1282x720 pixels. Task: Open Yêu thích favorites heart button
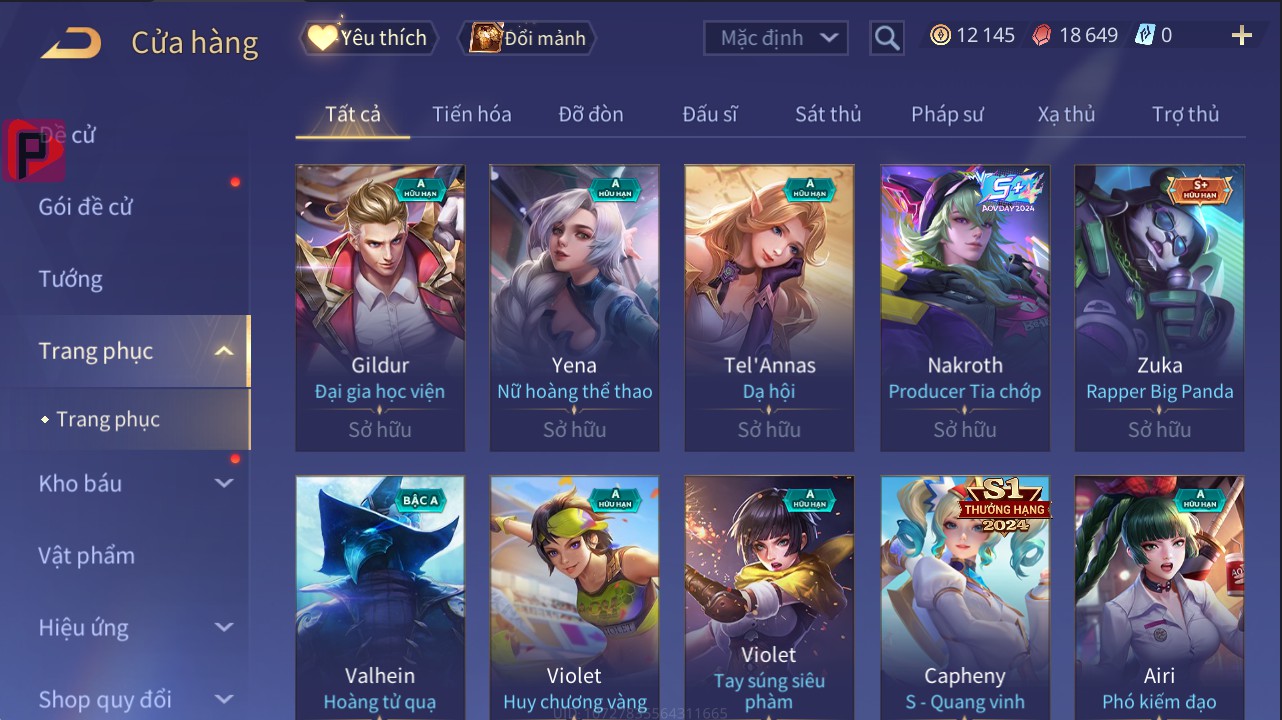point(367,38)
